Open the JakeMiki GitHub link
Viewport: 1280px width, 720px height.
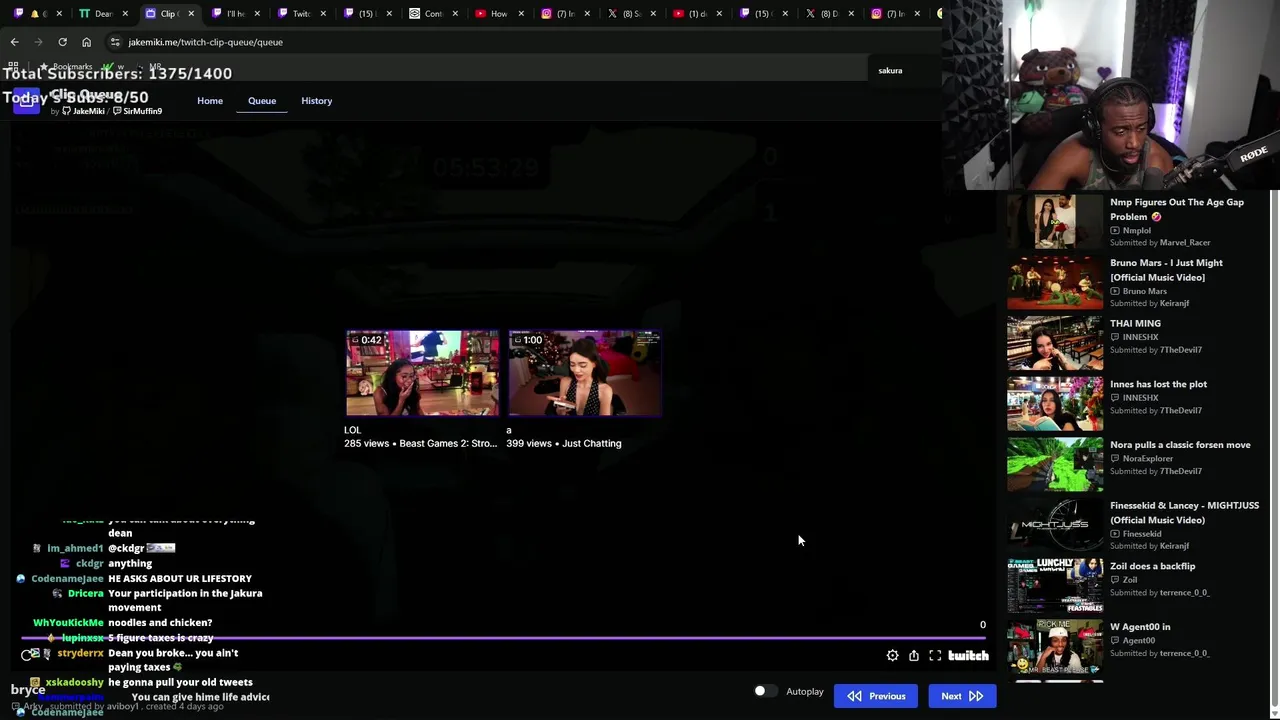[84, 111]
